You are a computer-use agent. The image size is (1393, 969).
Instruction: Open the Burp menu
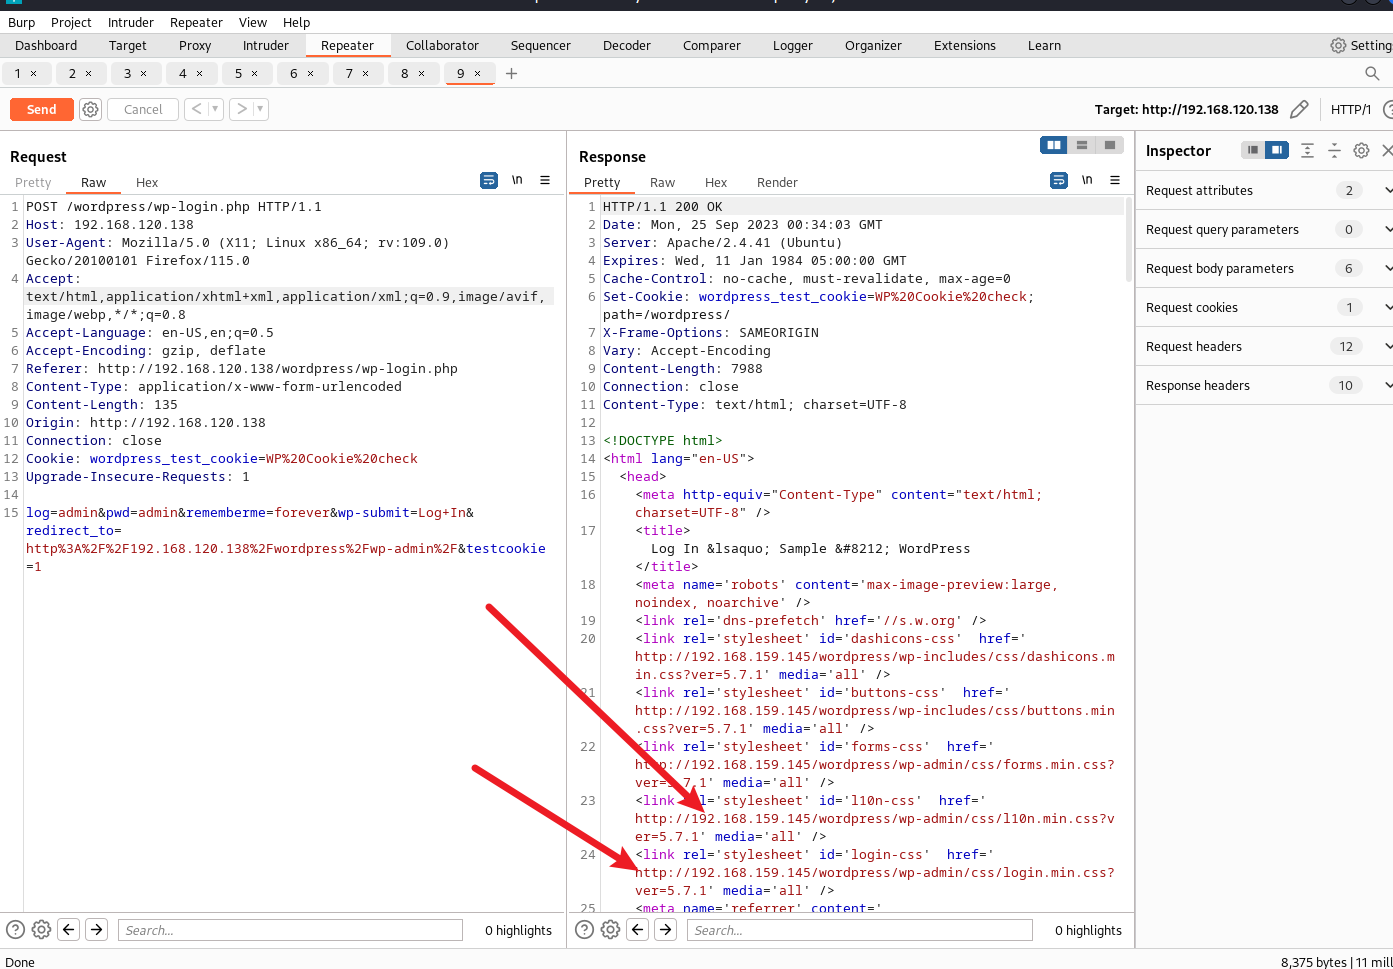21,22
